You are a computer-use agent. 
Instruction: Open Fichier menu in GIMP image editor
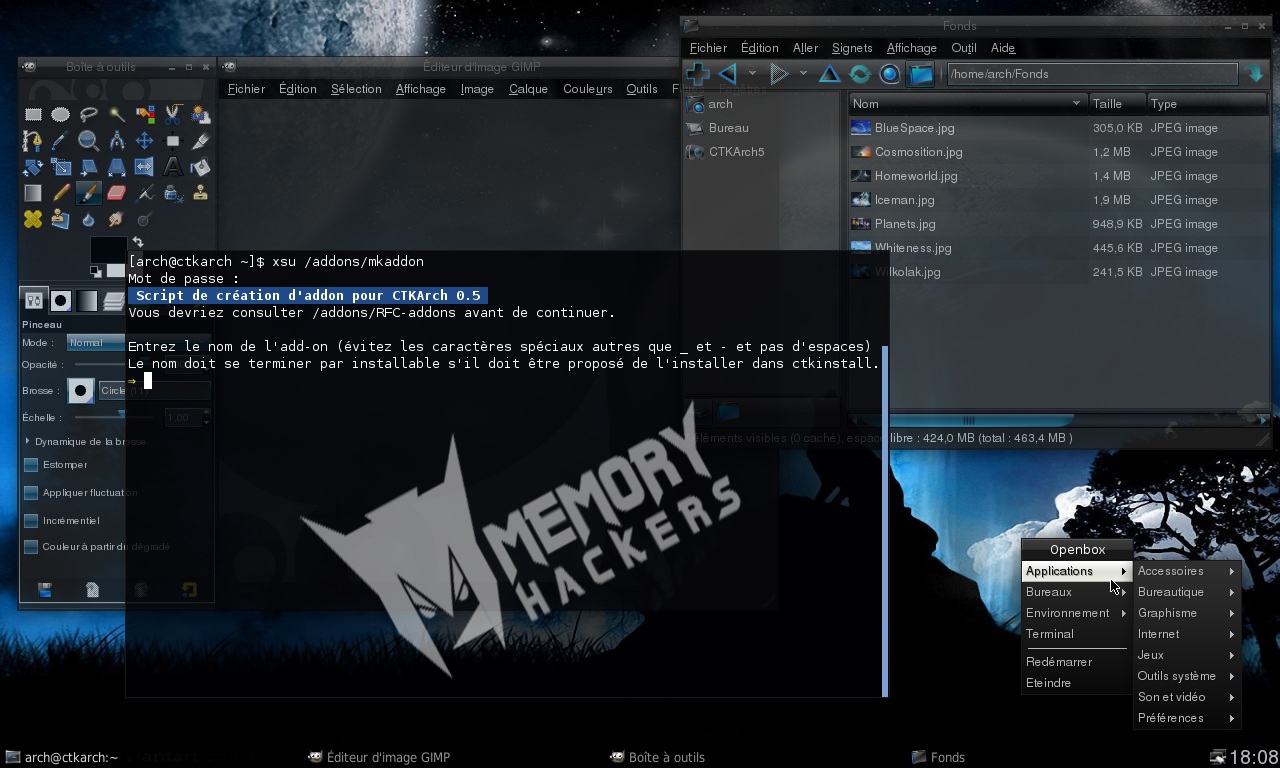(246, 89)
